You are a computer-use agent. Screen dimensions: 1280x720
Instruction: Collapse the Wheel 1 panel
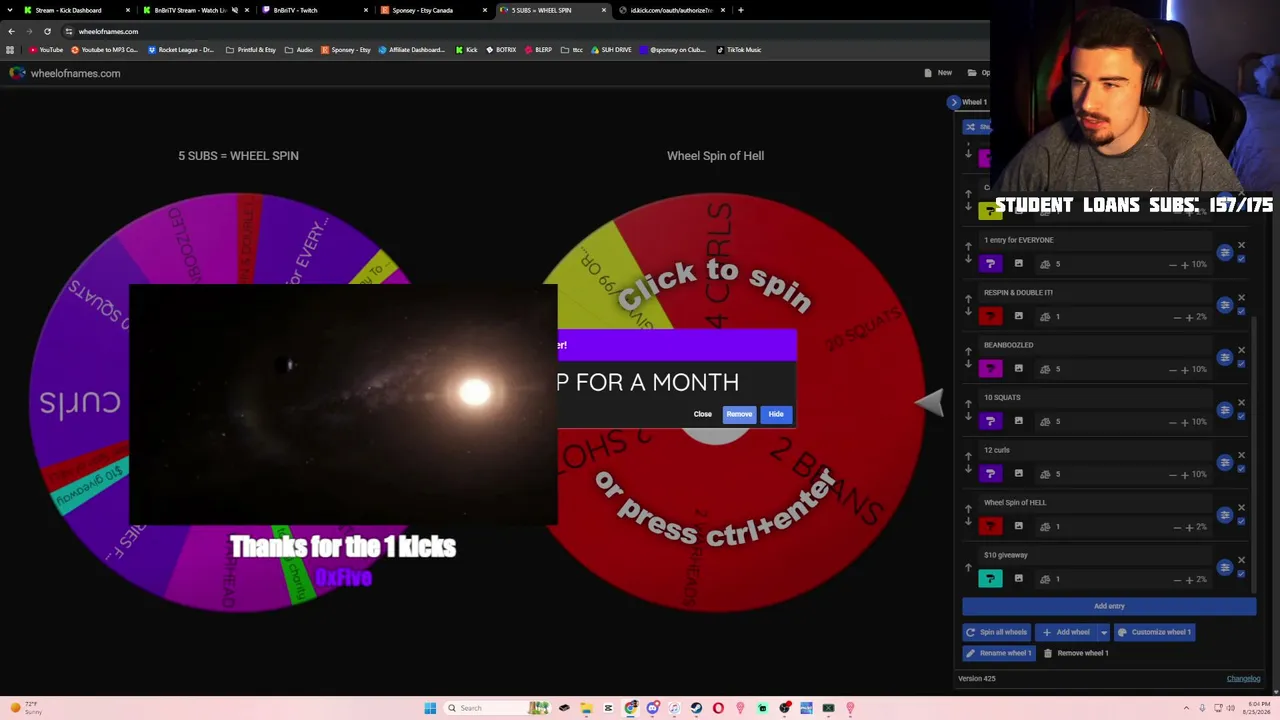click(954, 102)
